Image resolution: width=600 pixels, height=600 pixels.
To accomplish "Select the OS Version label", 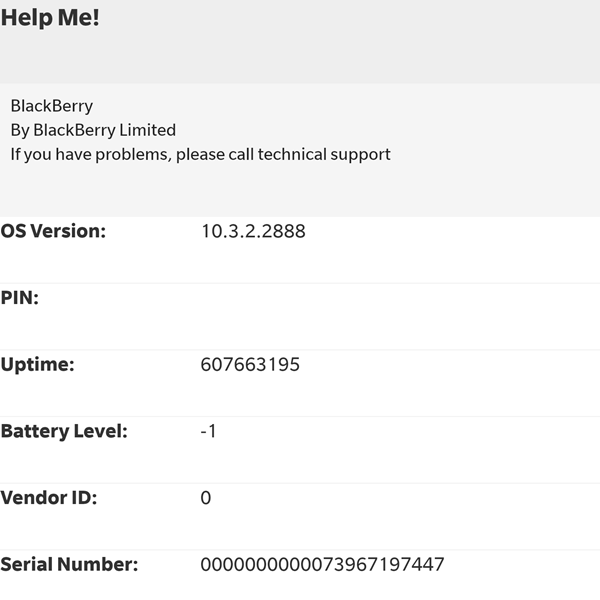I will (53, 231).
